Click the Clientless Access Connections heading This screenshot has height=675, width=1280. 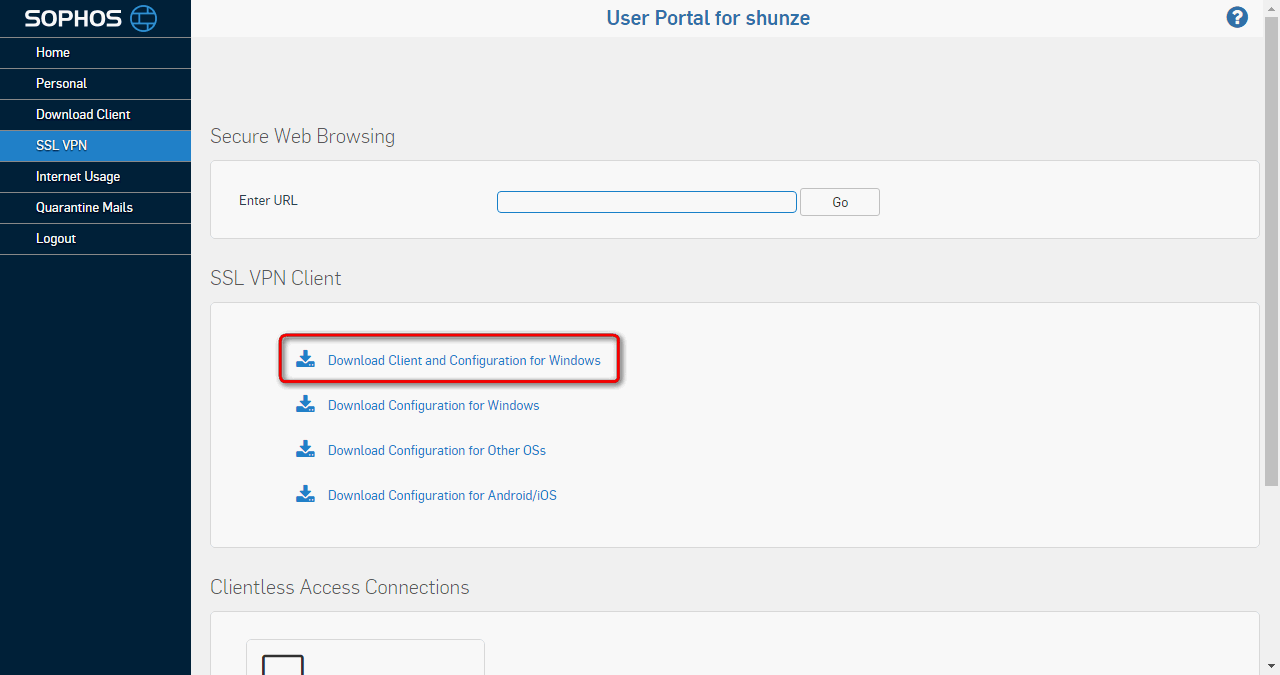(x=339, y=587)
